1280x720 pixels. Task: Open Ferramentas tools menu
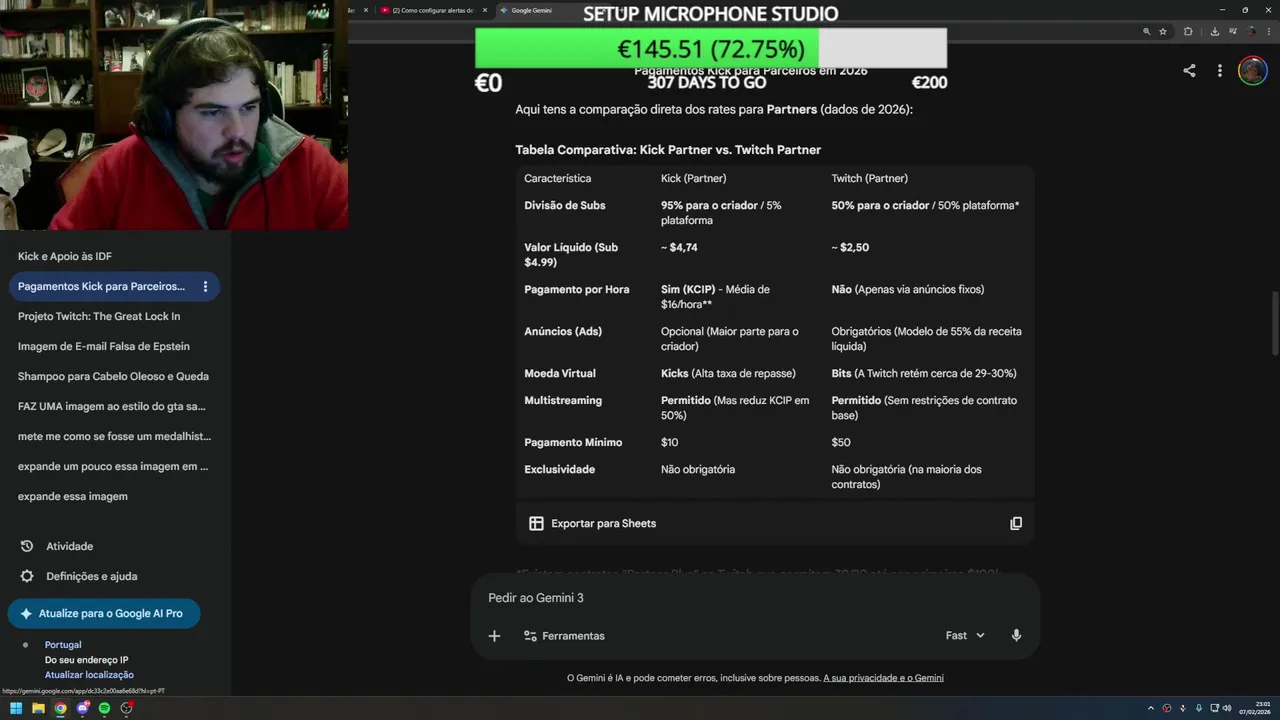[565, 636]
